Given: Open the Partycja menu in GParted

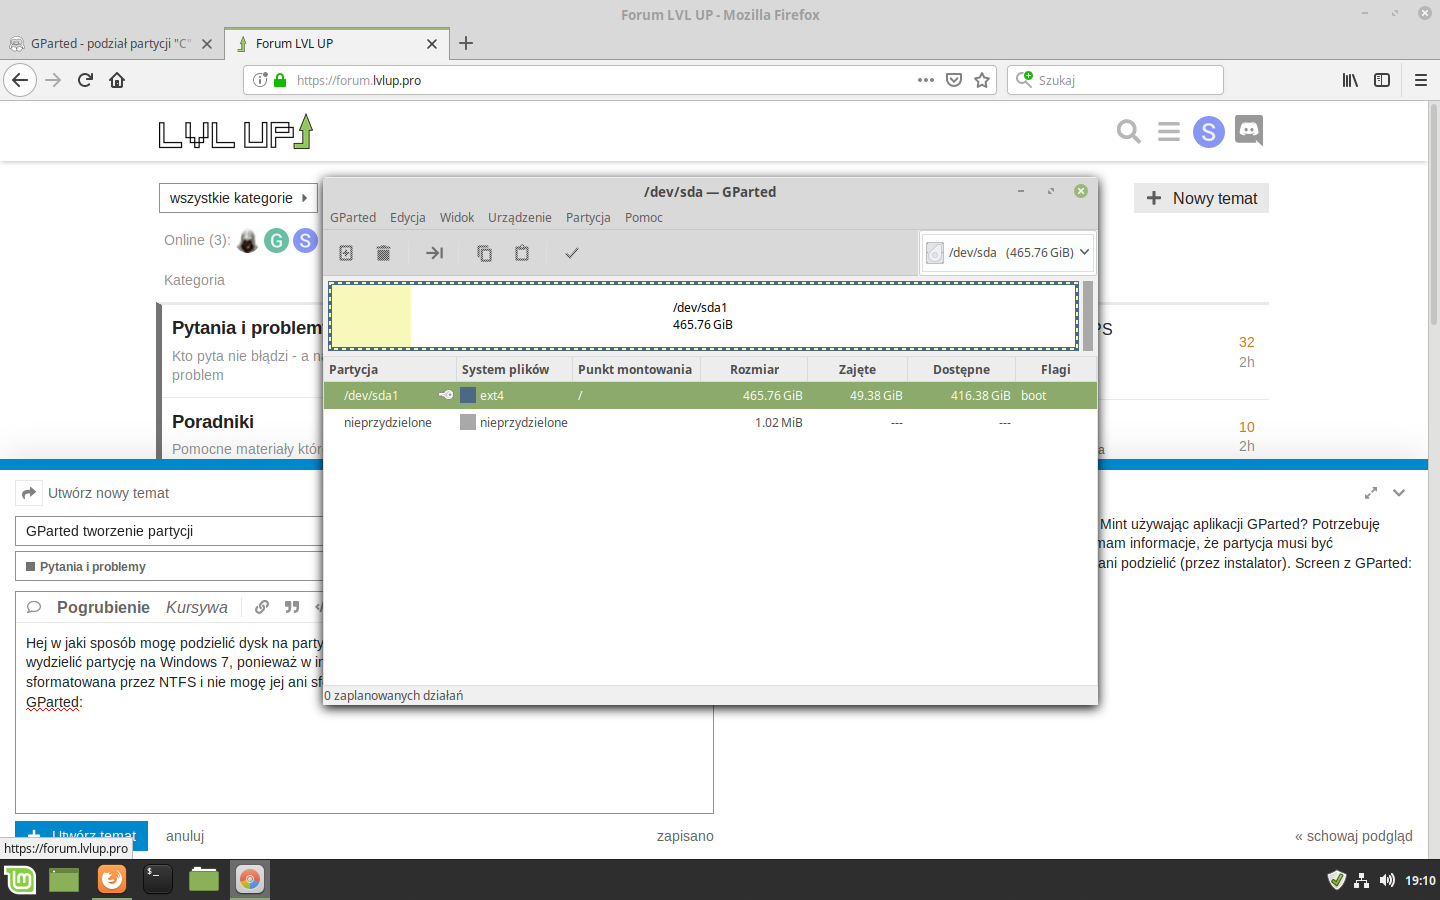Looking at the screenshot, I should 588,217.
